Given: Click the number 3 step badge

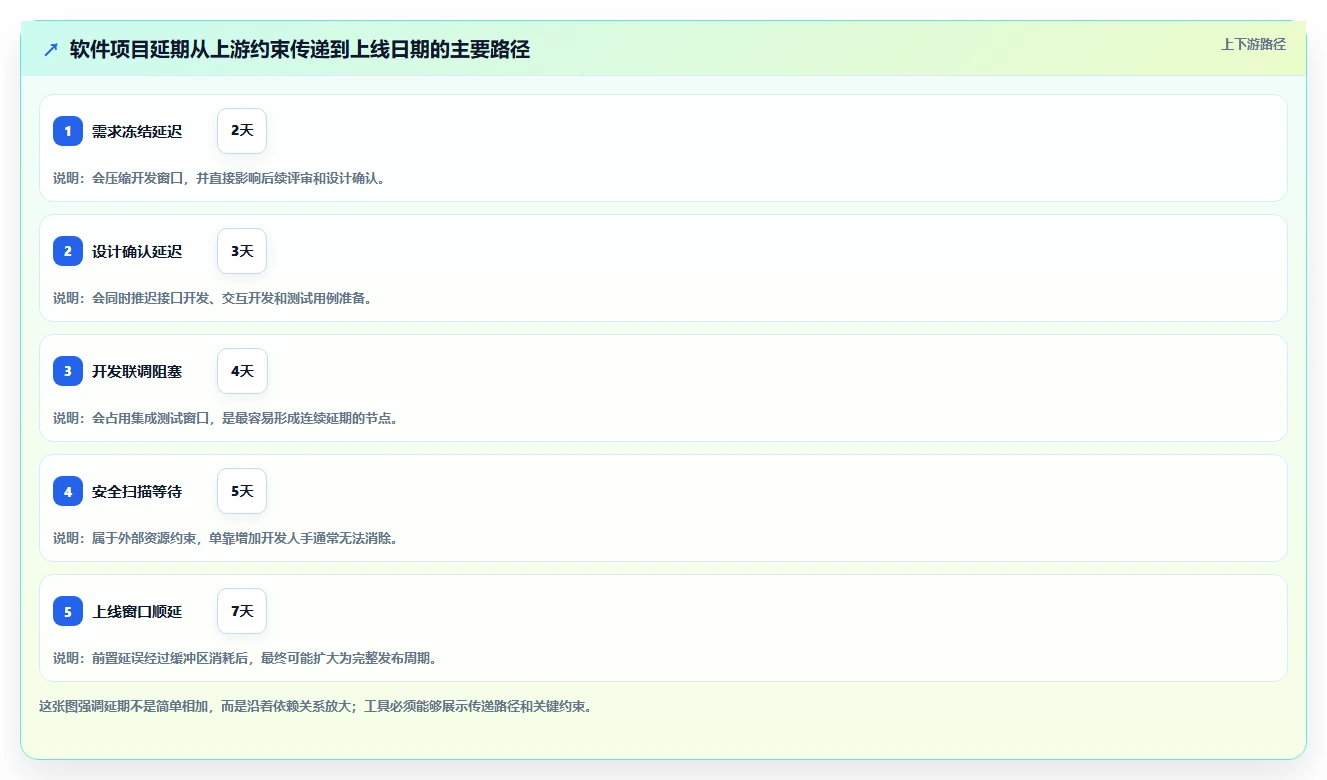Looking at the screenshot, I should tap(68, 371).
